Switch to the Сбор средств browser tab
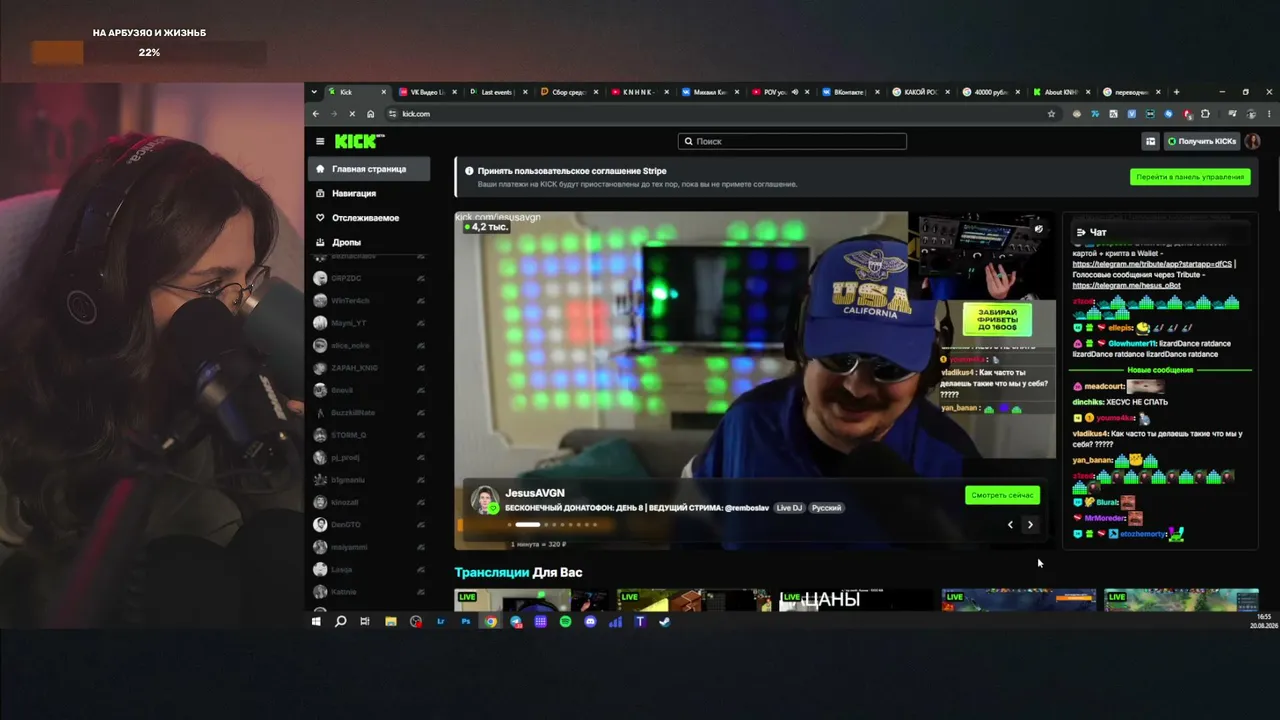The image size is (1280, 720). (x=570, y=92)
